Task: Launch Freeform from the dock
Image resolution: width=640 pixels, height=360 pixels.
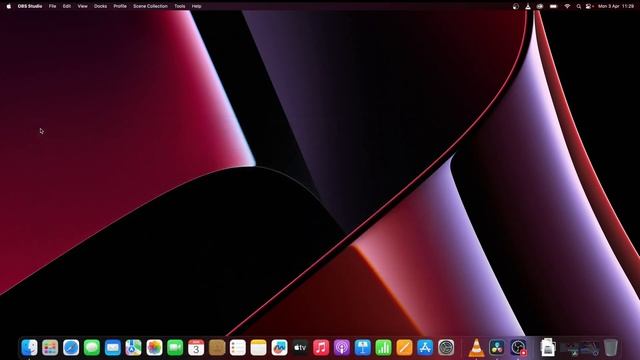Action: tap(279, 348)
